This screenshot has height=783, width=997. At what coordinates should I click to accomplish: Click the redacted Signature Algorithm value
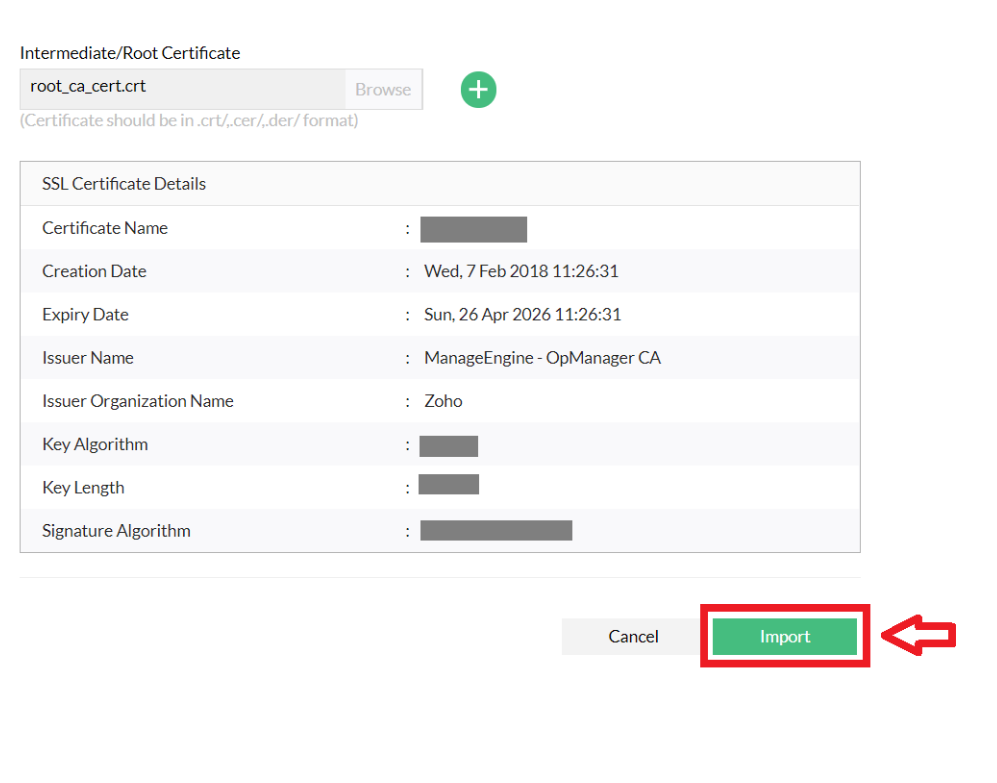point(496,530)
